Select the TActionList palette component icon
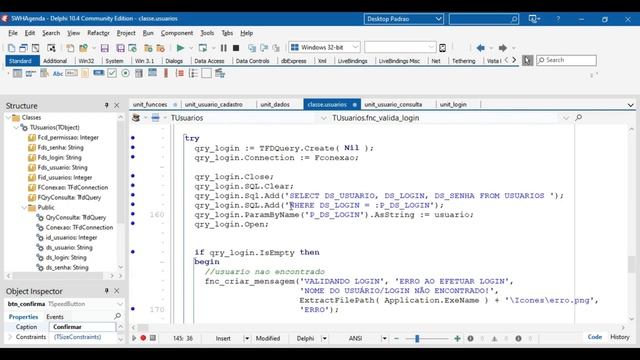 [220, 73]
